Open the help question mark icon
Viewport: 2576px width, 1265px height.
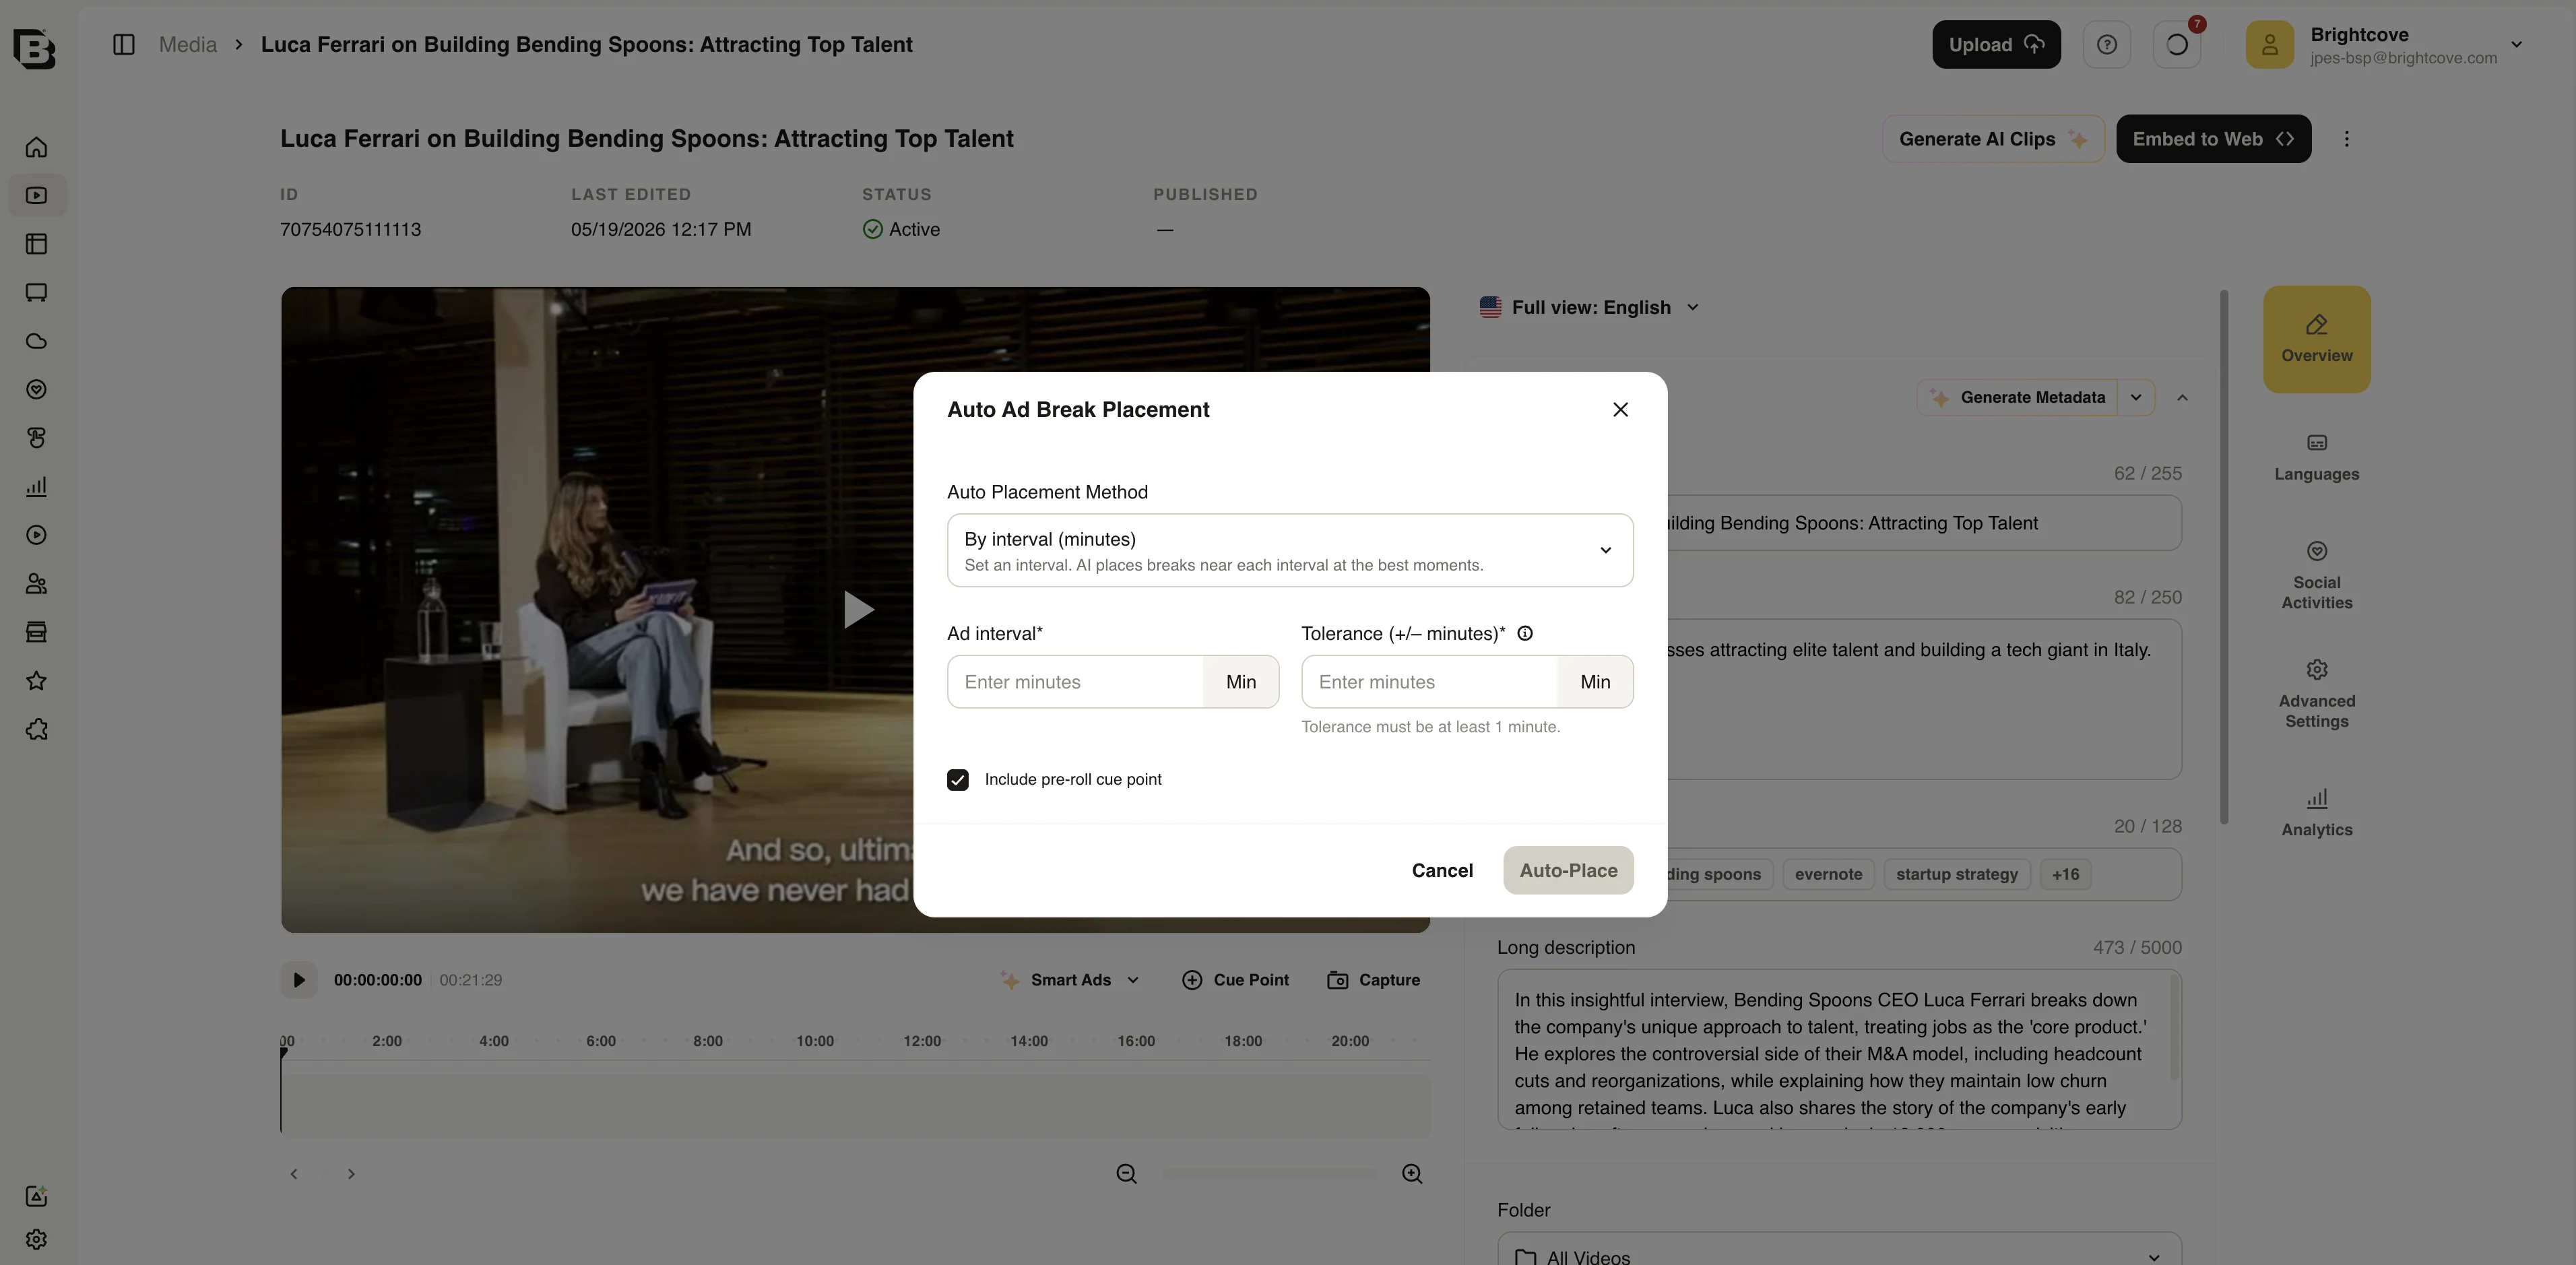[x=2107, y=45]
